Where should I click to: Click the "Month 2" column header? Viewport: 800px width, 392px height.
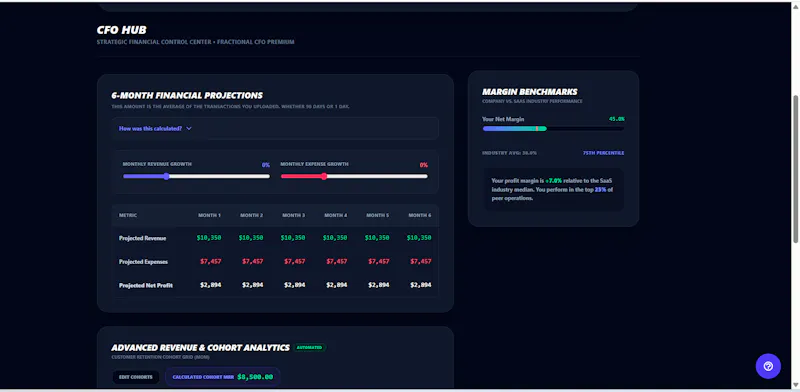(x=252, y=215)
